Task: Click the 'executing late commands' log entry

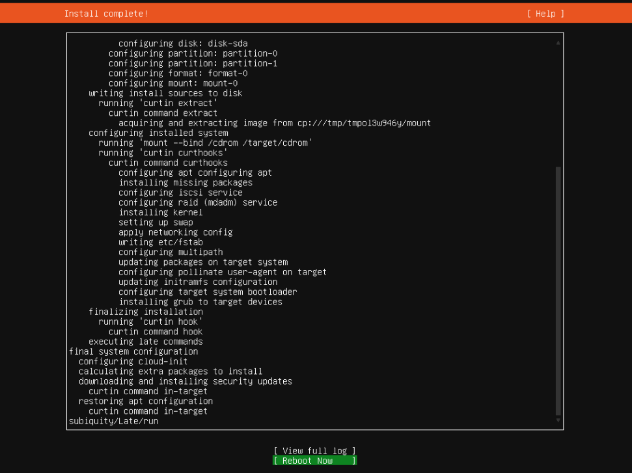Action: [x=148, y=341]
